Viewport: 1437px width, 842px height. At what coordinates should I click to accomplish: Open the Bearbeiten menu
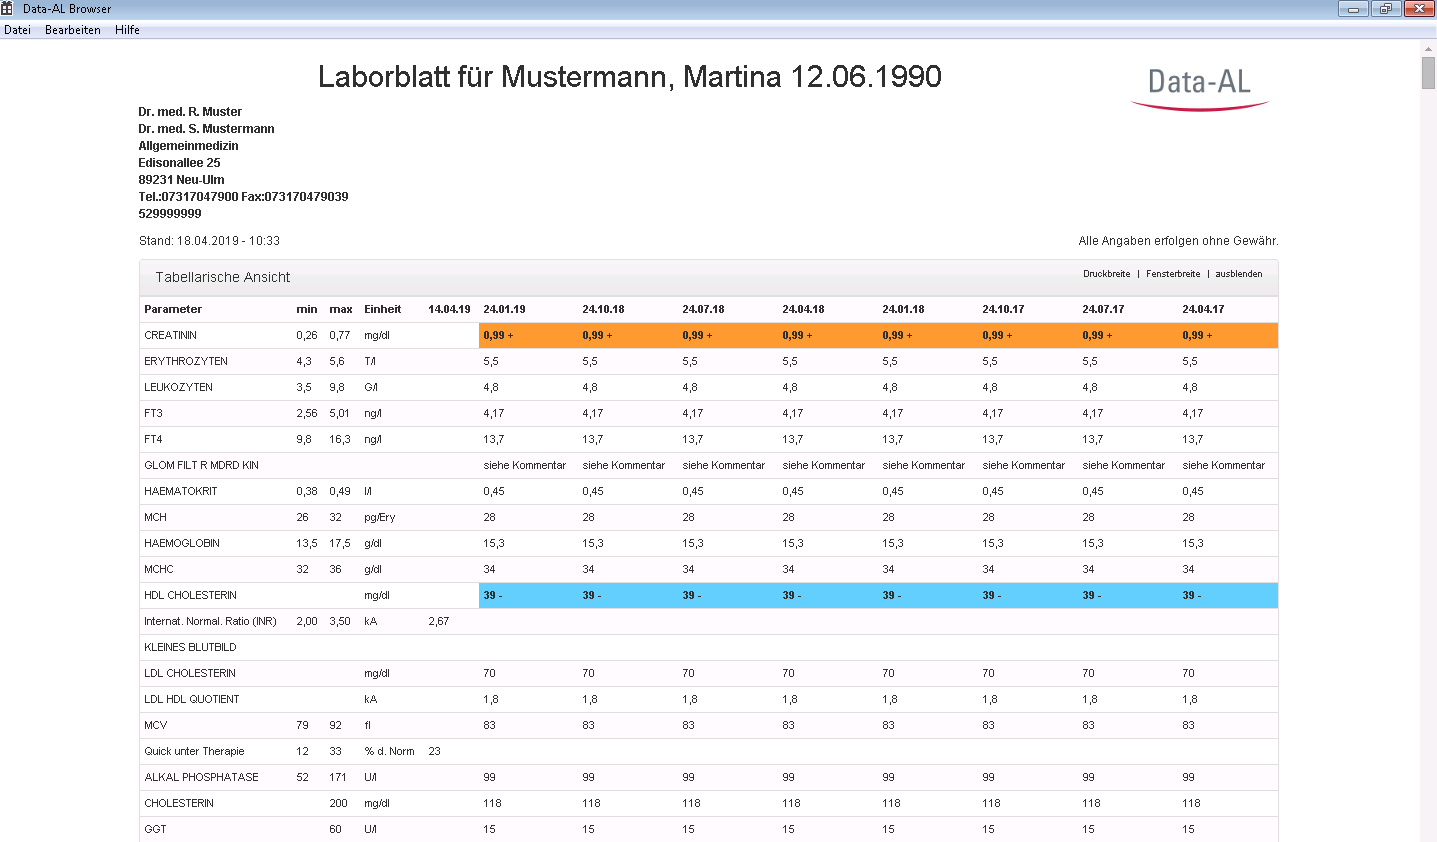coord(73,30)
